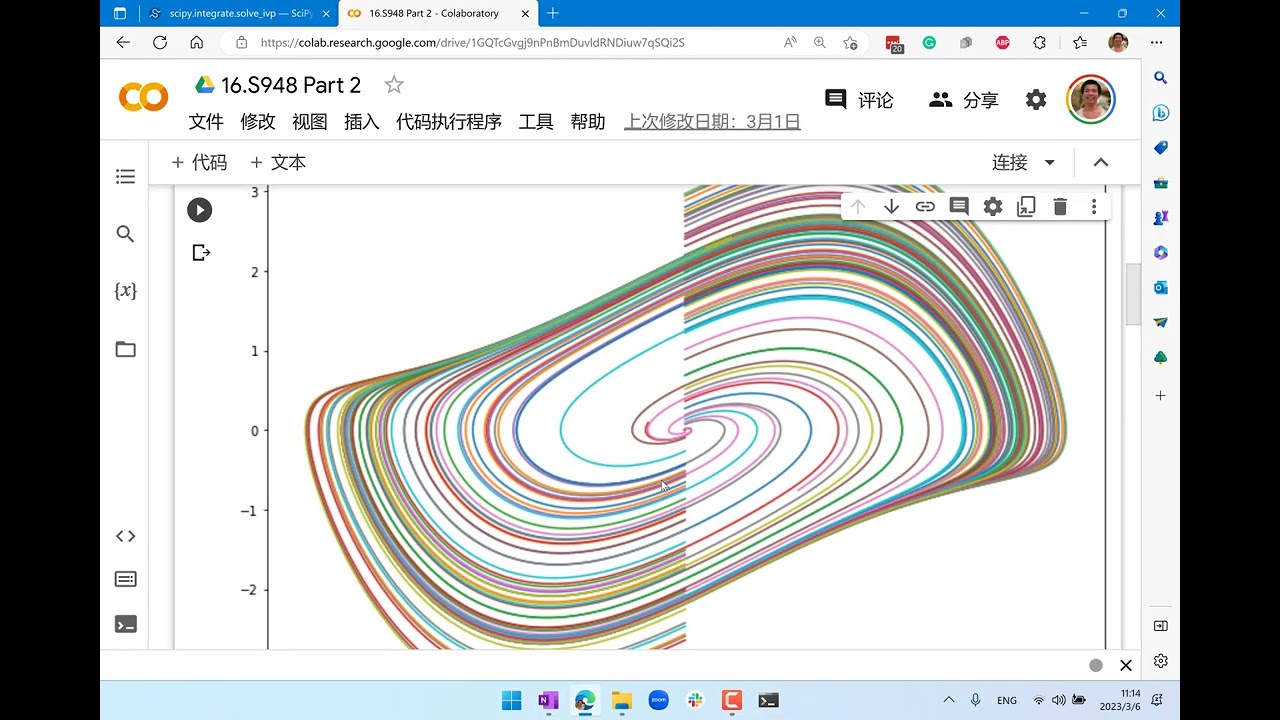The width and height of the screenshot is (1280, 720).
Task: Star the 16.S948 Part 2 notebook
Action: pyautogui.click(x=394, y=85)
